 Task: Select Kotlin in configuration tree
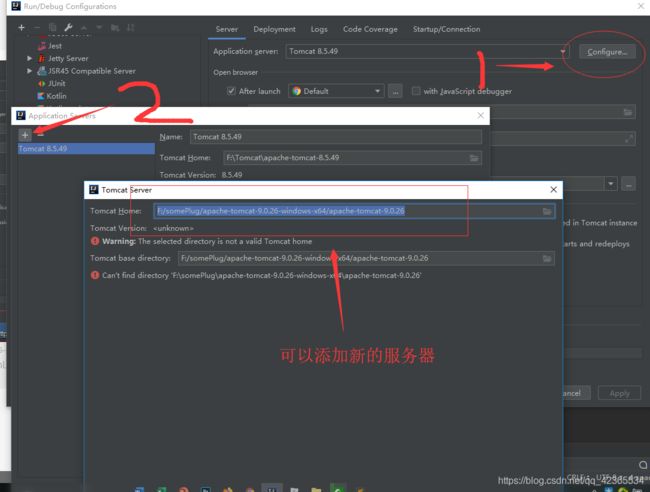click(x=56, y=96)
